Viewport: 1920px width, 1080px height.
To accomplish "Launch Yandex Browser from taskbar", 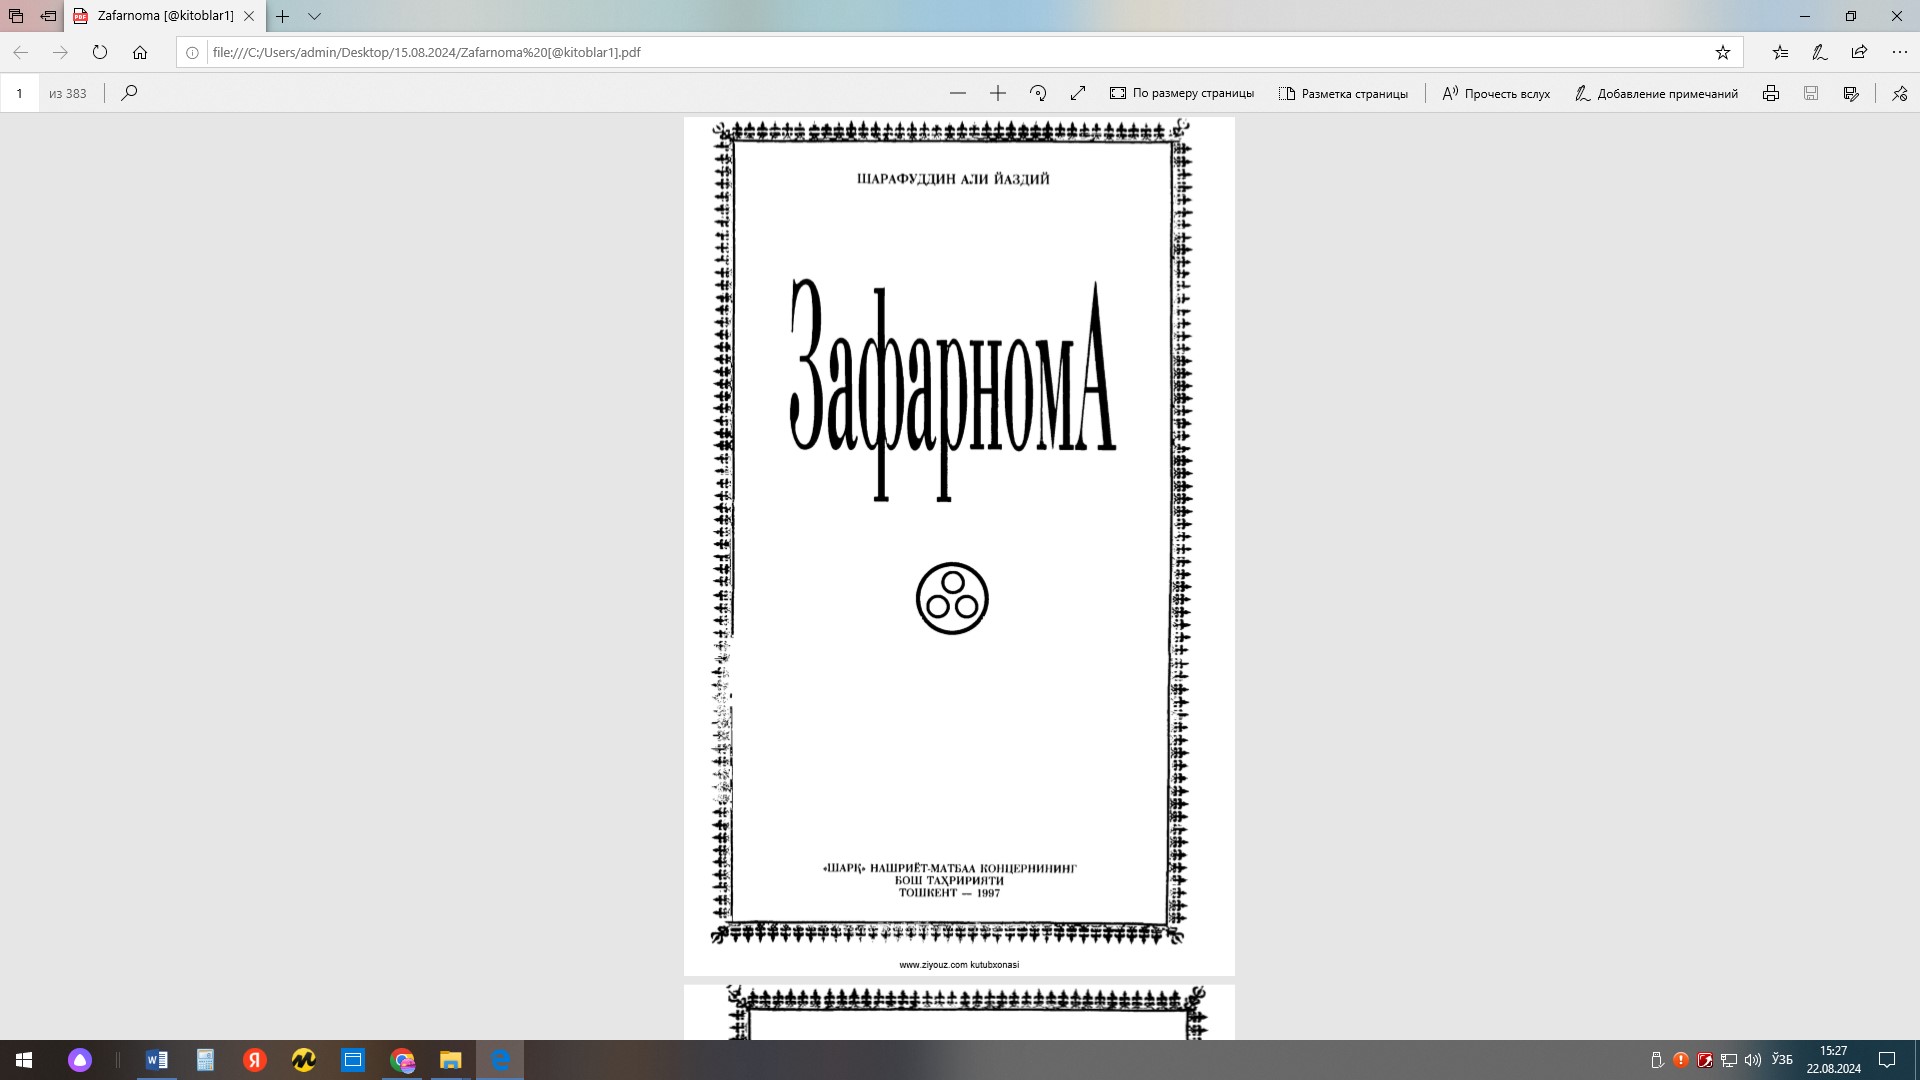I will (x=255, y=1060).
